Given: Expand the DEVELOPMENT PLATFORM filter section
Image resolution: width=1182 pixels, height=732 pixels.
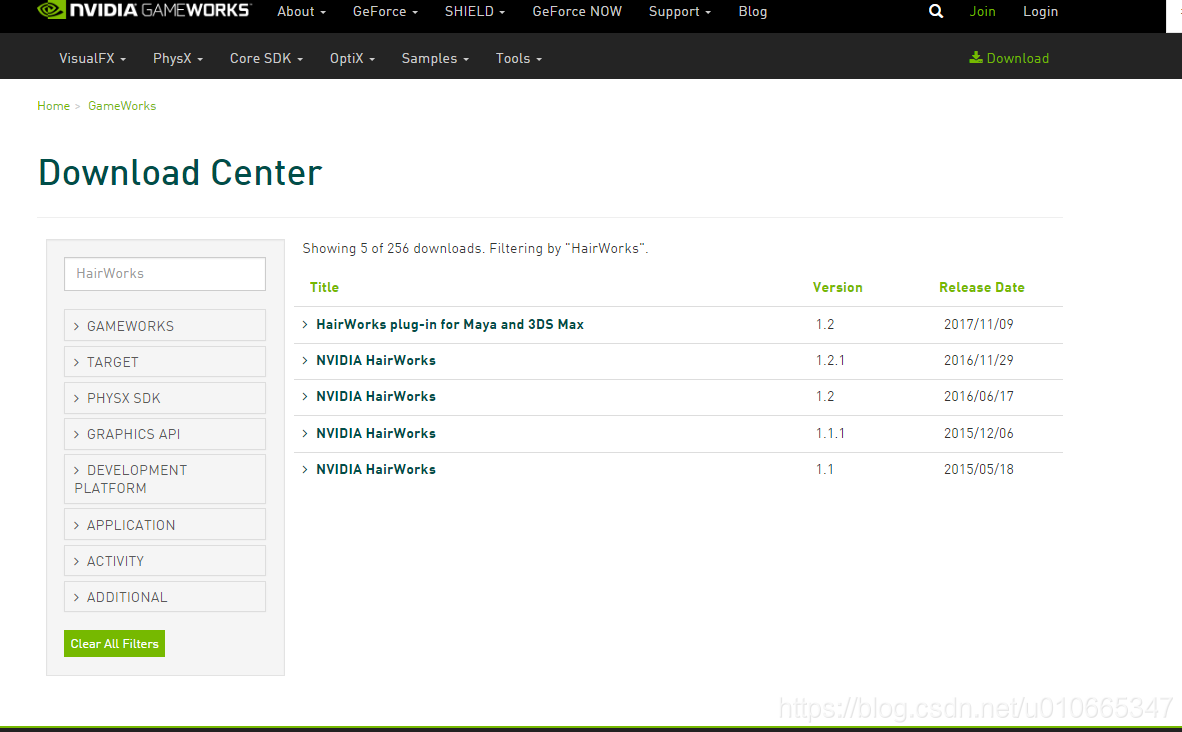Looking at the screenshot, I should (x=165, y=479).
